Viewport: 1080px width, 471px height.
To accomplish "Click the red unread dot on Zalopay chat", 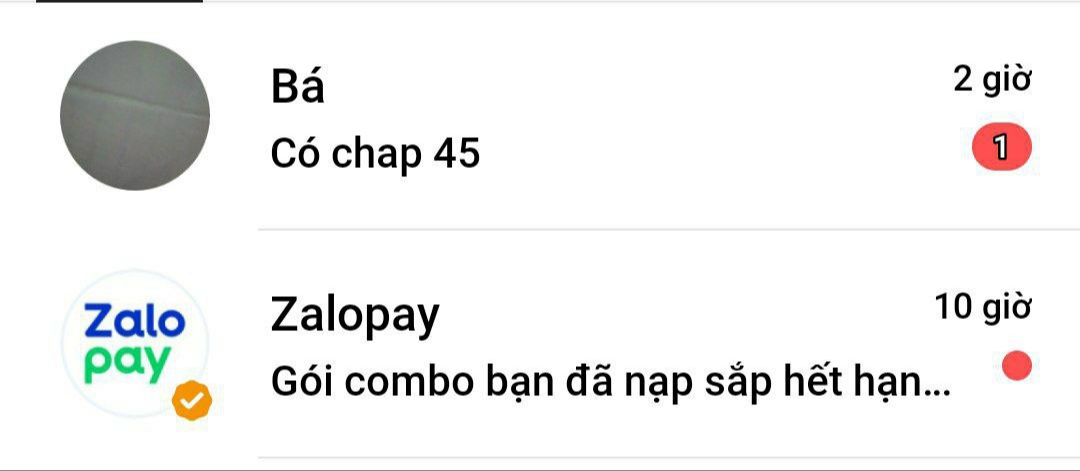I will 1017,366.
